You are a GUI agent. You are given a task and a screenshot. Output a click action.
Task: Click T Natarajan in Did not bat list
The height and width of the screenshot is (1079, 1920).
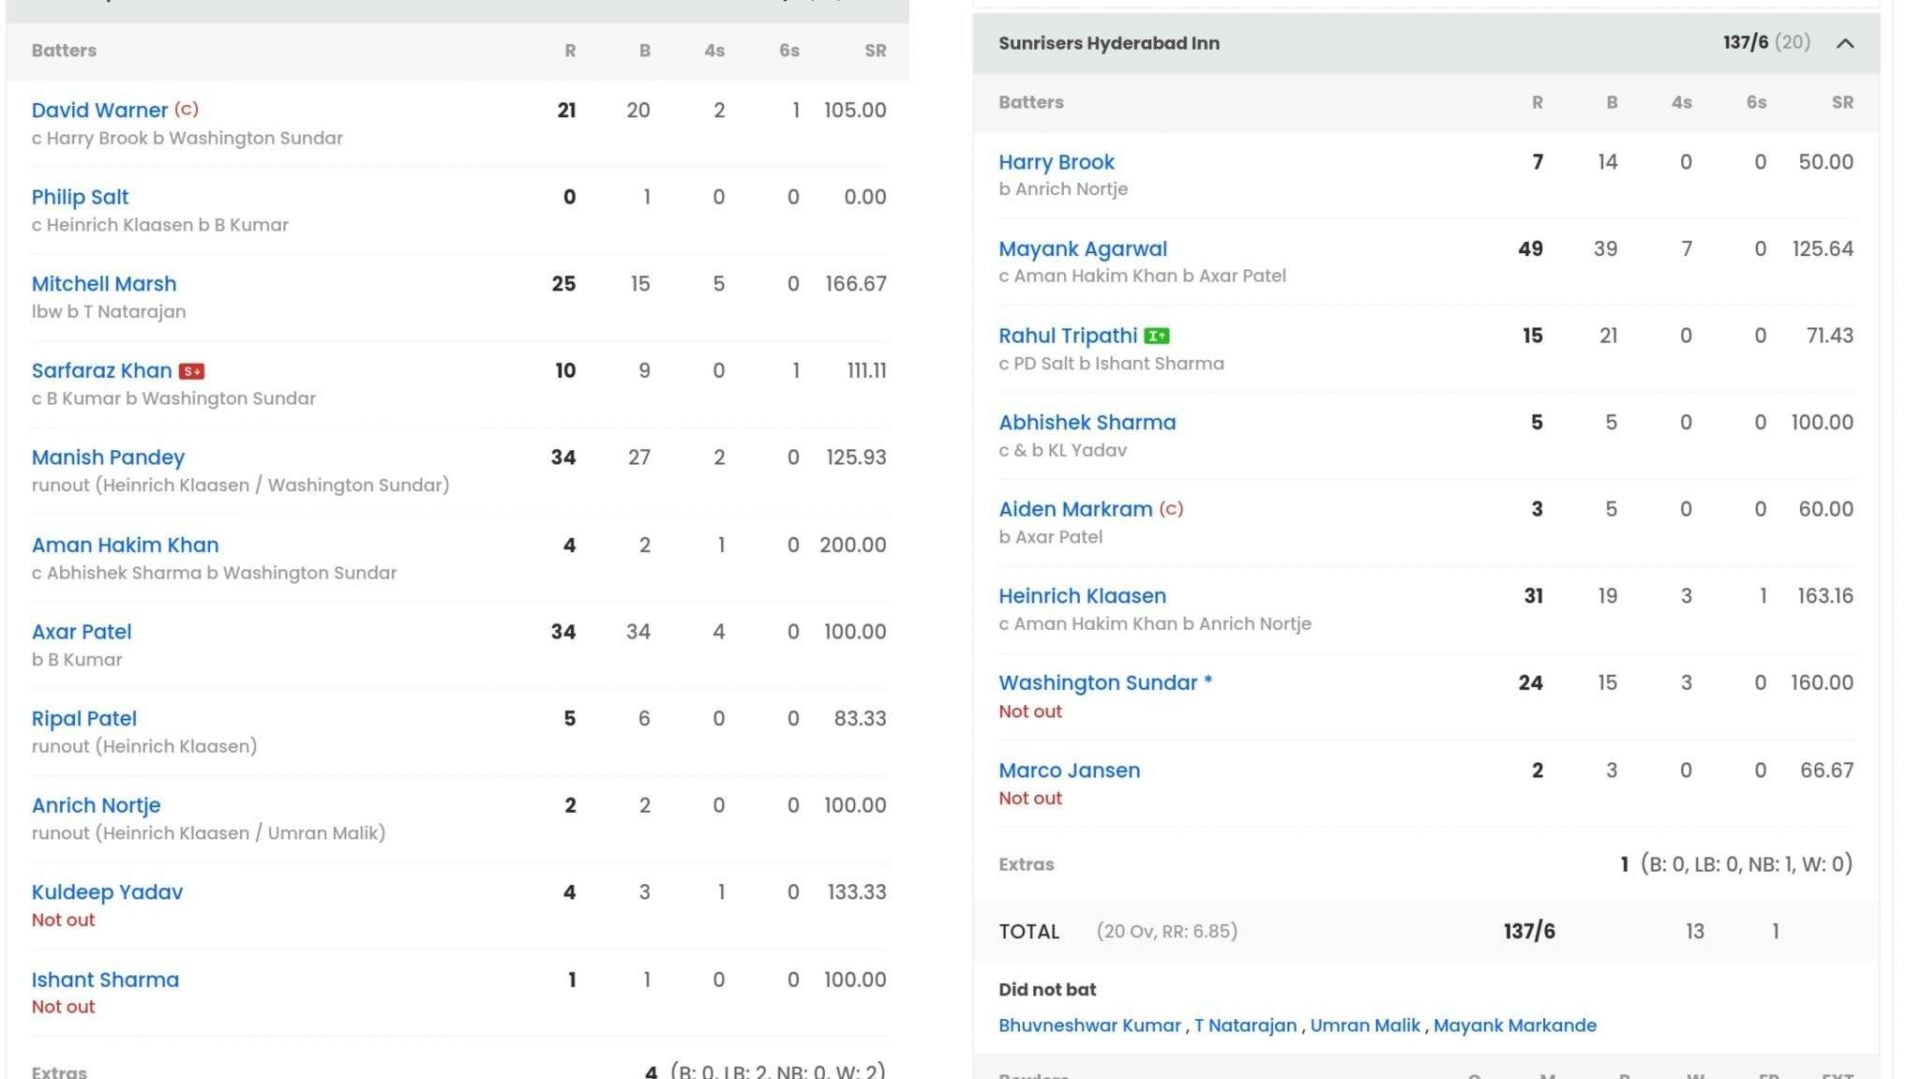pos(1245,1025)
